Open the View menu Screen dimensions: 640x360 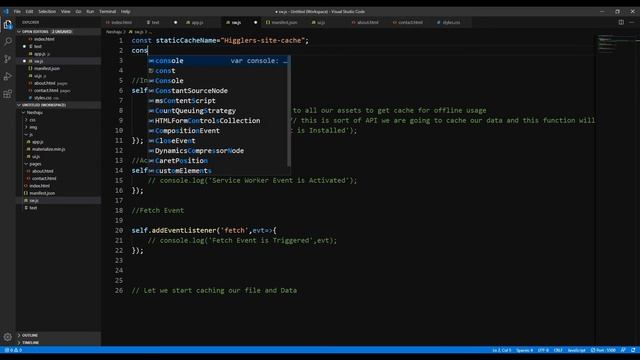[66, 11]
